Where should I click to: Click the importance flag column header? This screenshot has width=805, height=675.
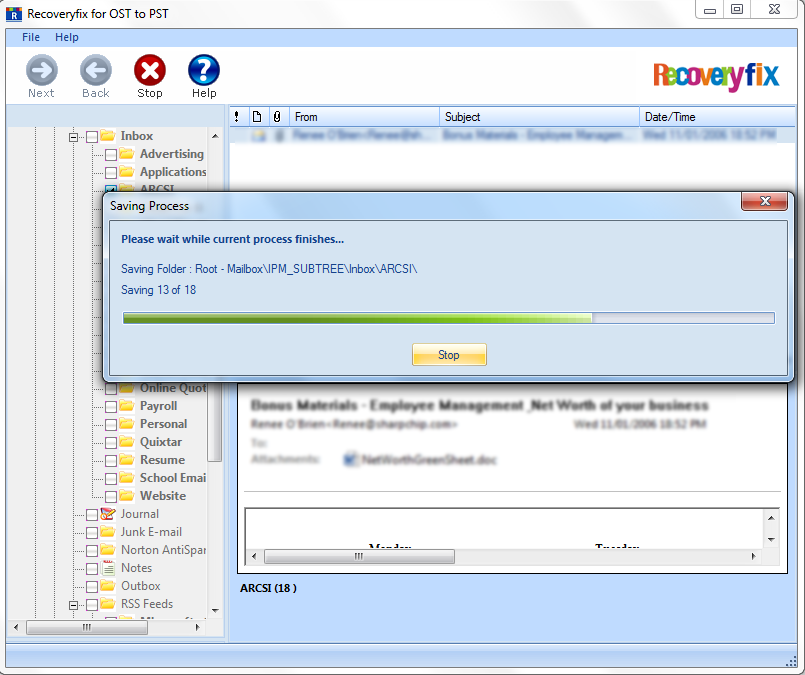click(237, 117)
